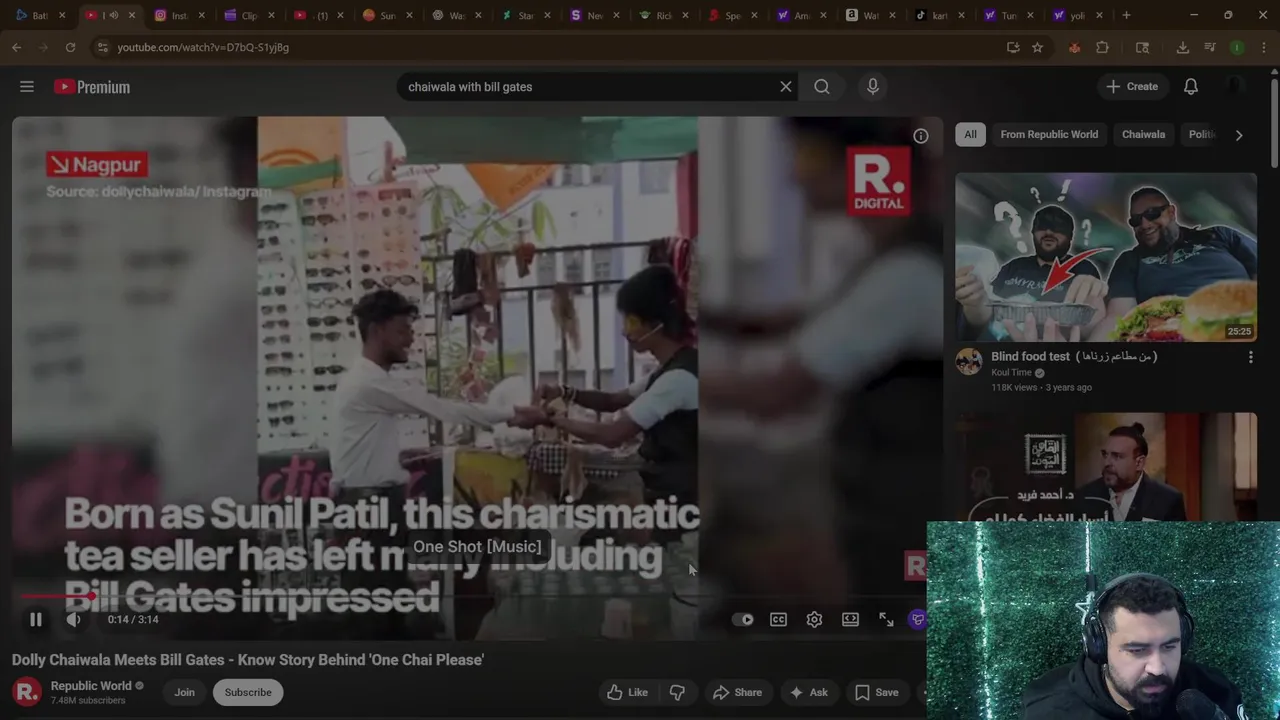1280x720 pixels.
Task: Click the purple extension icon in player
Action: [x=917, y=620]
